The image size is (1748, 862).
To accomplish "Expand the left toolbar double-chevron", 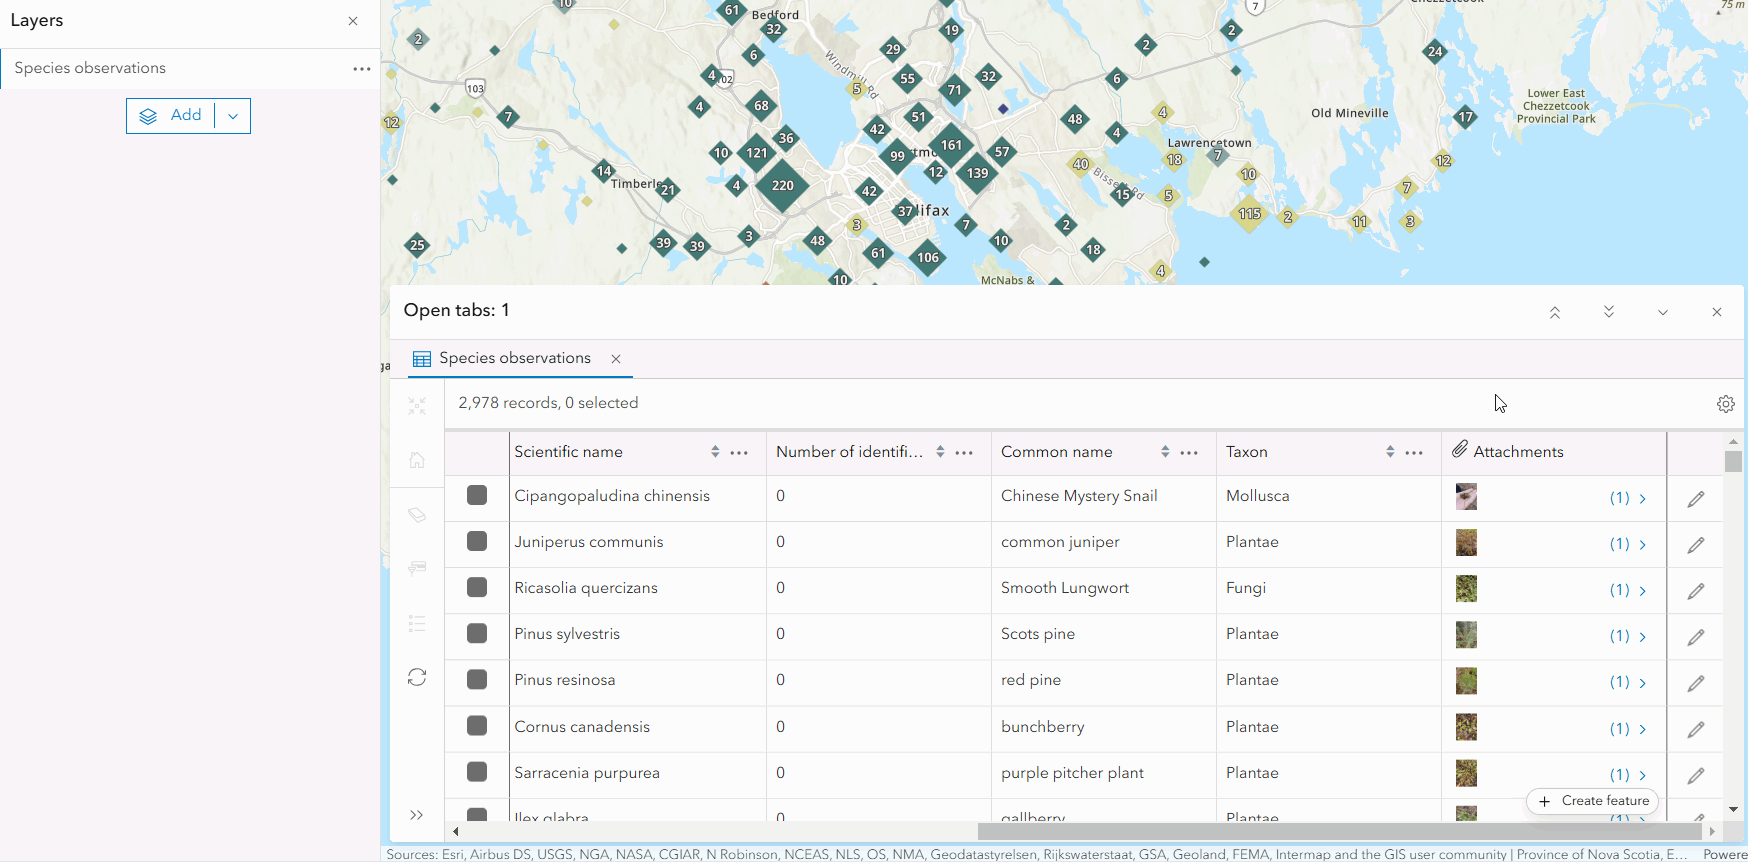I will pyautogui.click(x=417, y=815).
